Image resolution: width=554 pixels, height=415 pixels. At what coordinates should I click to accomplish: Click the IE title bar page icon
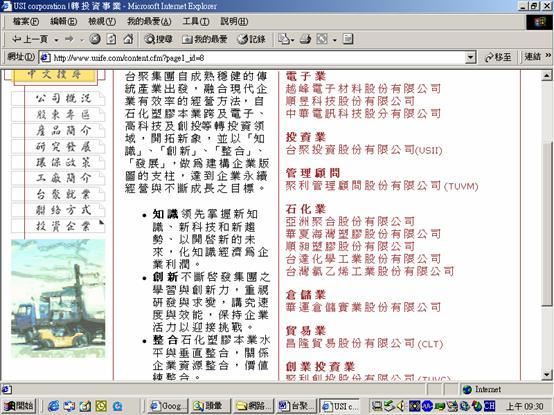6,6
